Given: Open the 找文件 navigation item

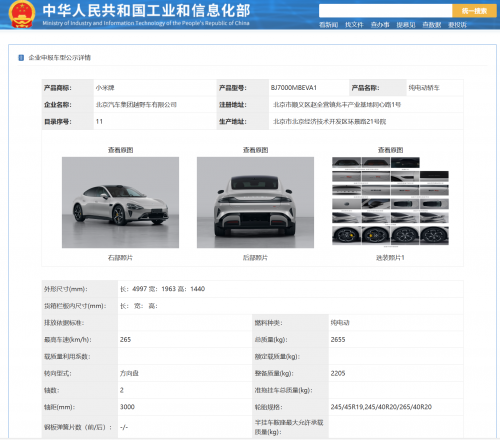Looking at the screenshot, I should click(x=354, y=25).
